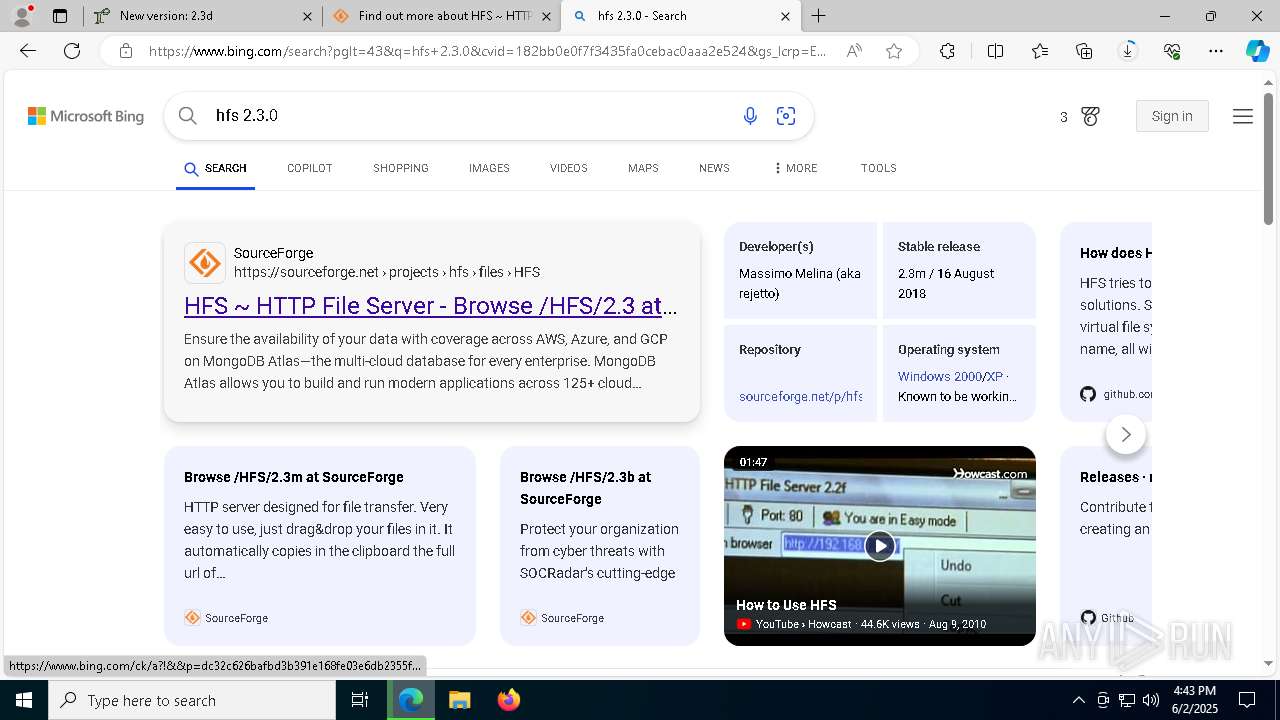
Task: Open the tab actions menu icon
Action: pyautogui.click(x=60, y=16)
